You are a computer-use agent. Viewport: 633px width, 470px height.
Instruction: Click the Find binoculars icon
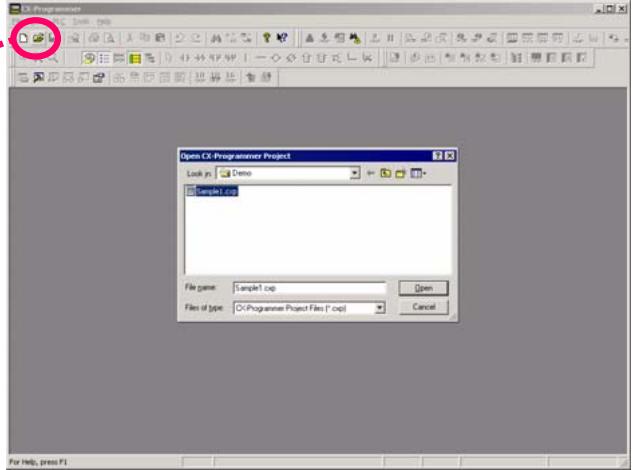pos(216,38)
